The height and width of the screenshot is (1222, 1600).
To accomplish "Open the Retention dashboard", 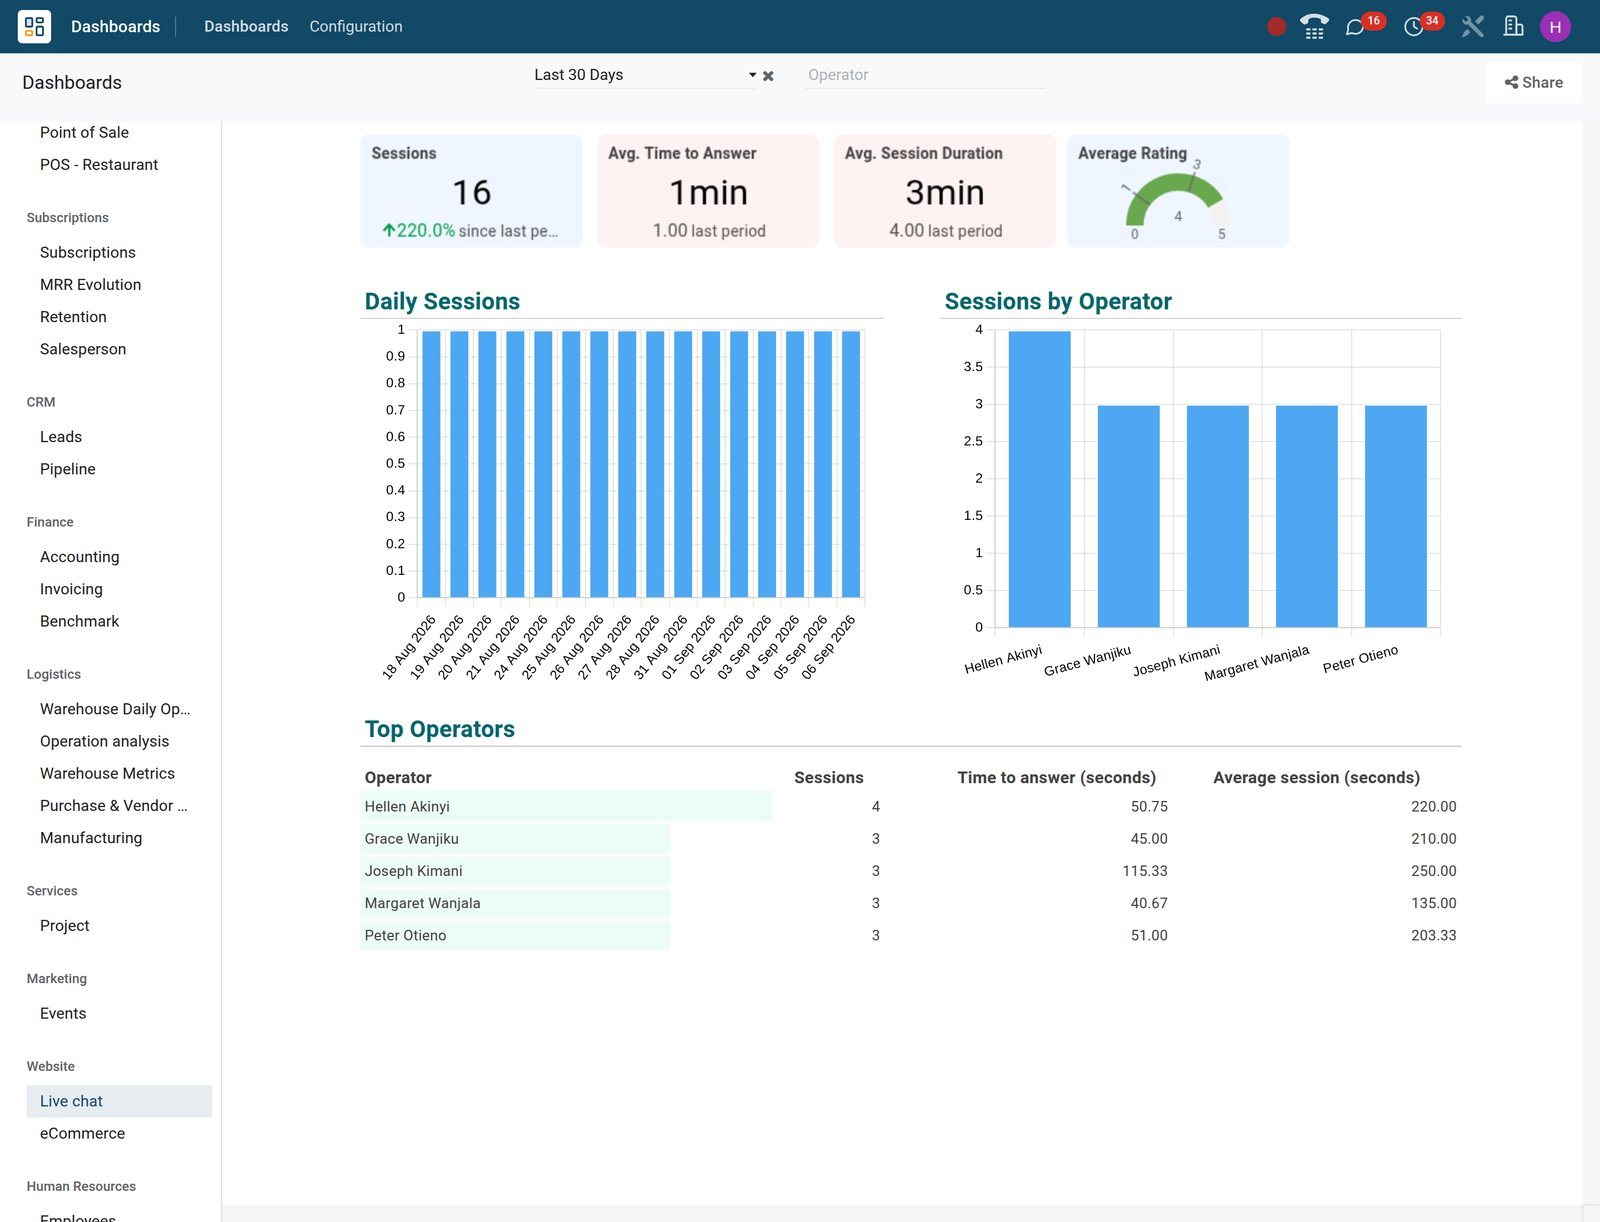I will point(73,316).
